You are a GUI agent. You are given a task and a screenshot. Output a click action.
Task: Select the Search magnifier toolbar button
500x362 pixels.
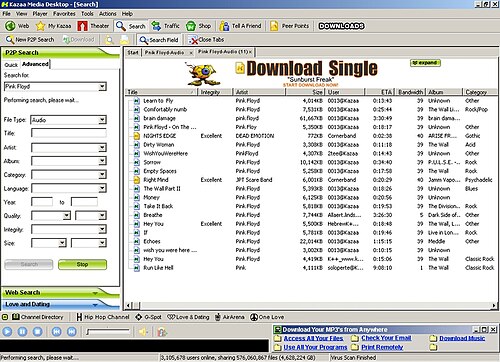tap(130, 26)
